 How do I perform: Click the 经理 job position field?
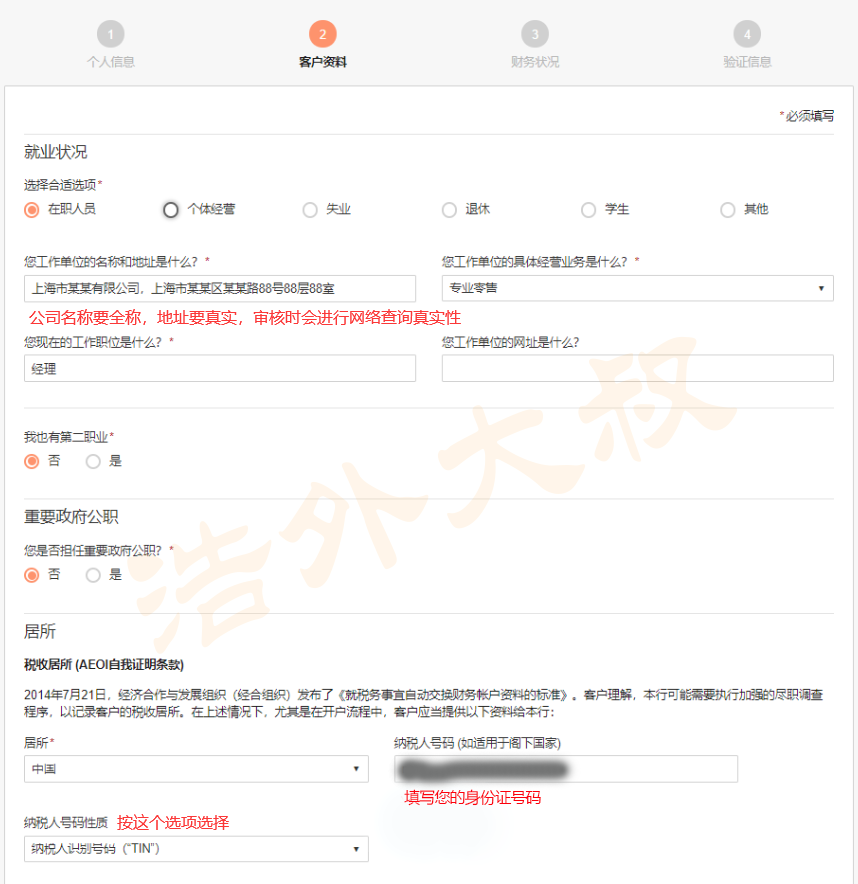(x=220, y=368)
